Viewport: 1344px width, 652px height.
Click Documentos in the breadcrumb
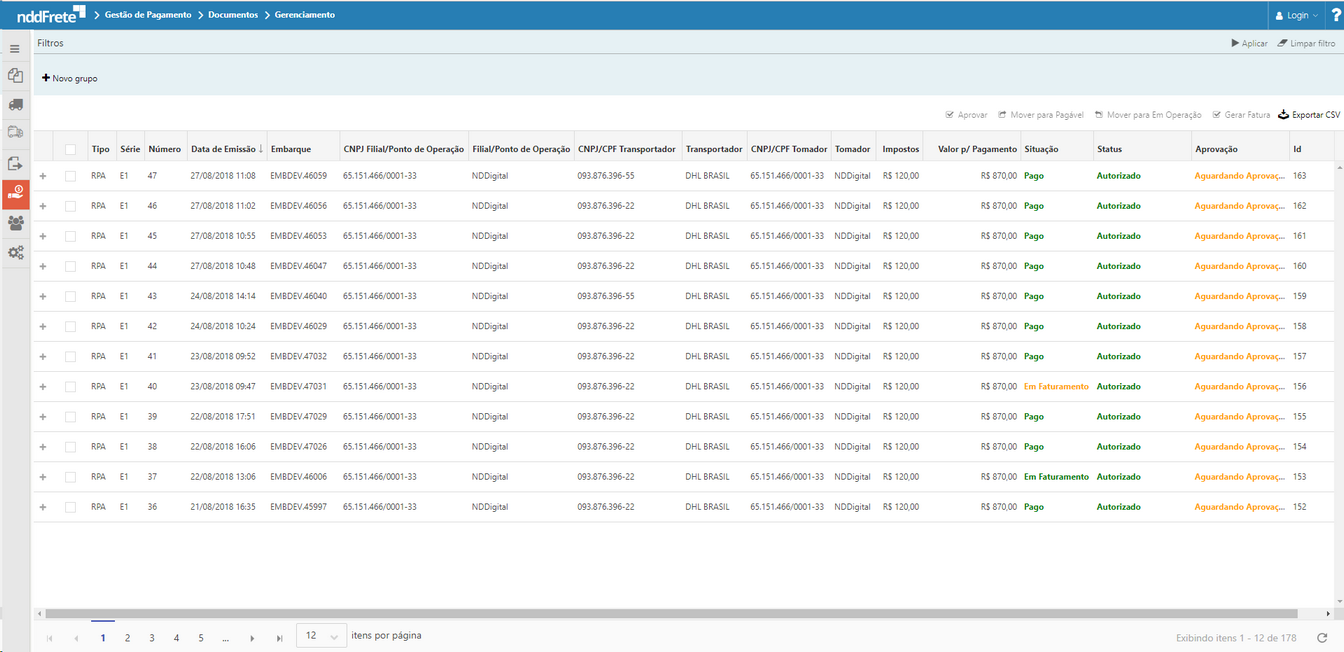(232, 15)
